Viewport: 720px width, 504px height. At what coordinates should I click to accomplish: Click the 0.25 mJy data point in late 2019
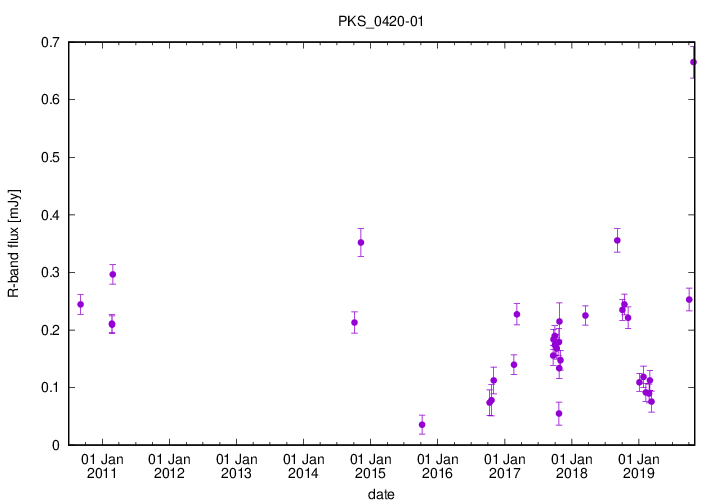tap(689, 299)
